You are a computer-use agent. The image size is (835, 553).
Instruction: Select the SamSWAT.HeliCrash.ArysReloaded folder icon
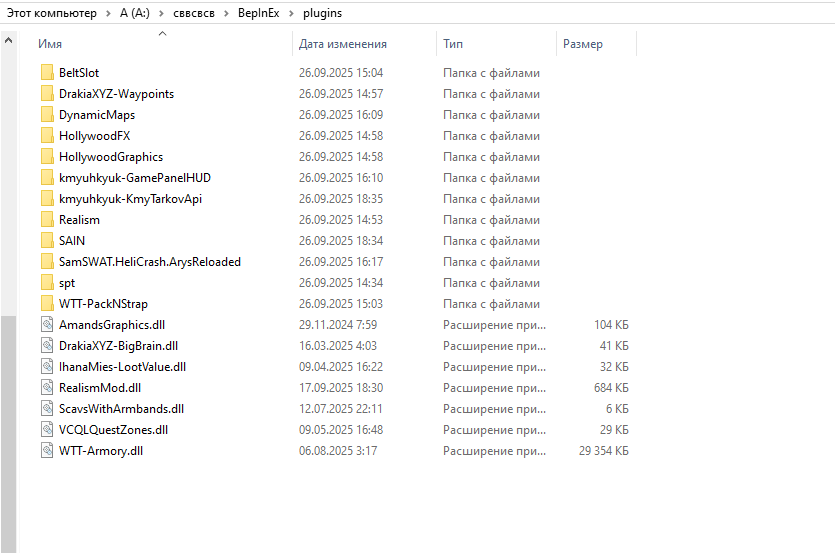(47, 262)
